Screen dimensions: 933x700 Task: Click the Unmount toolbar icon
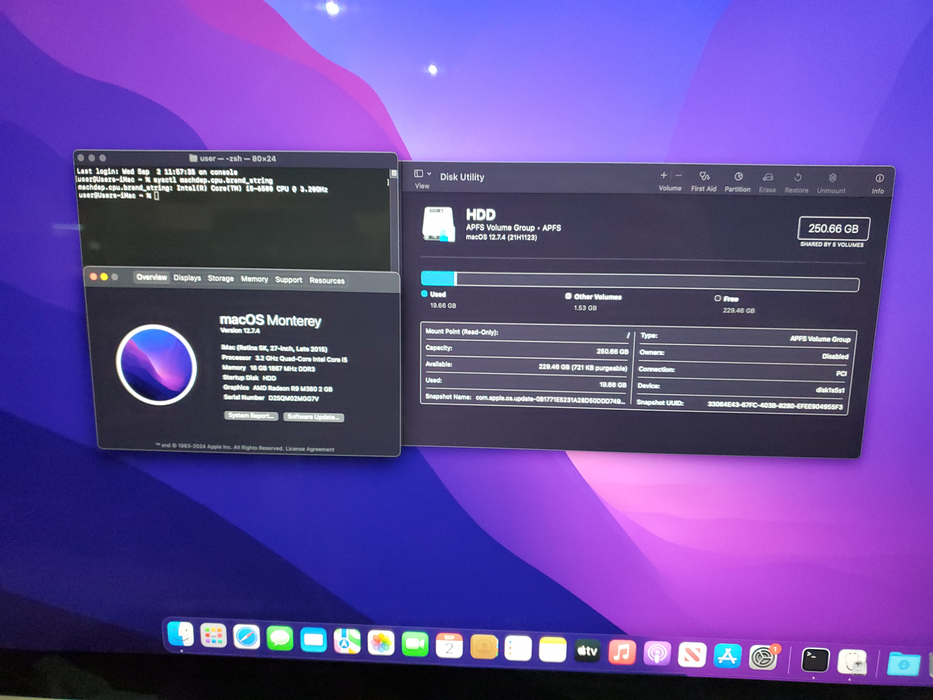tap(832, 178)
